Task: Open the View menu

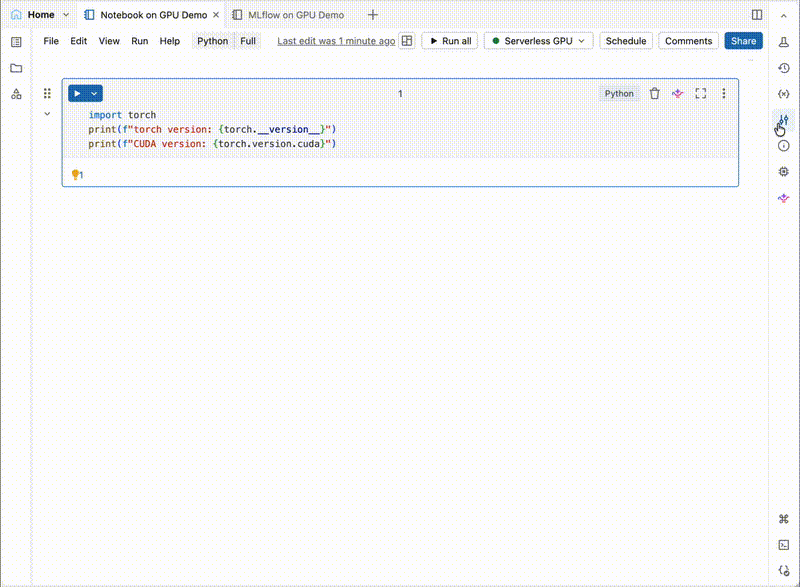Action: click(x=109, y=41)
